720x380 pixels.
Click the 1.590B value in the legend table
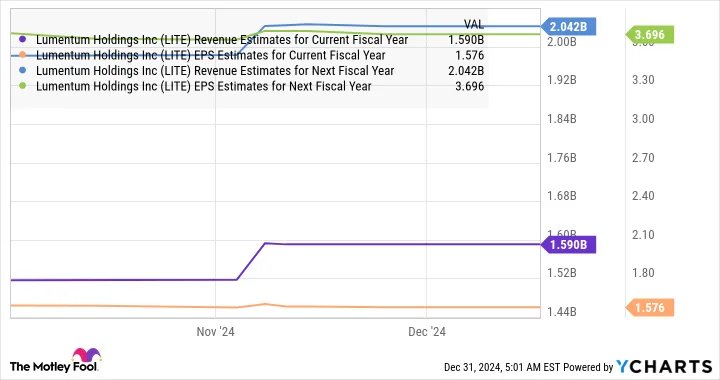[466, 40]
